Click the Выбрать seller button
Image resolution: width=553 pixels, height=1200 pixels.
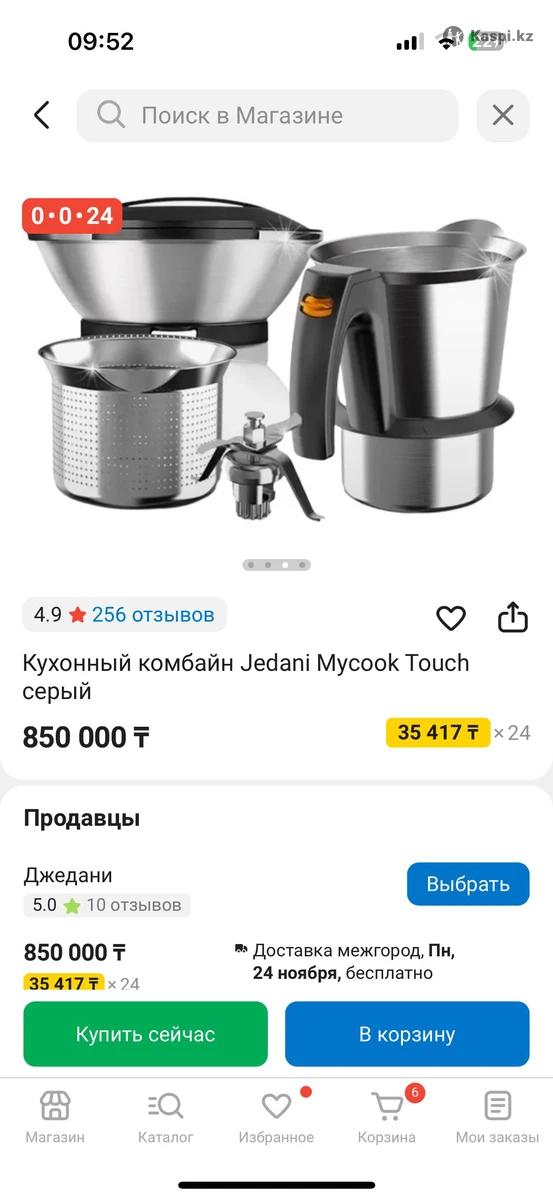click(x=468, y=884)
